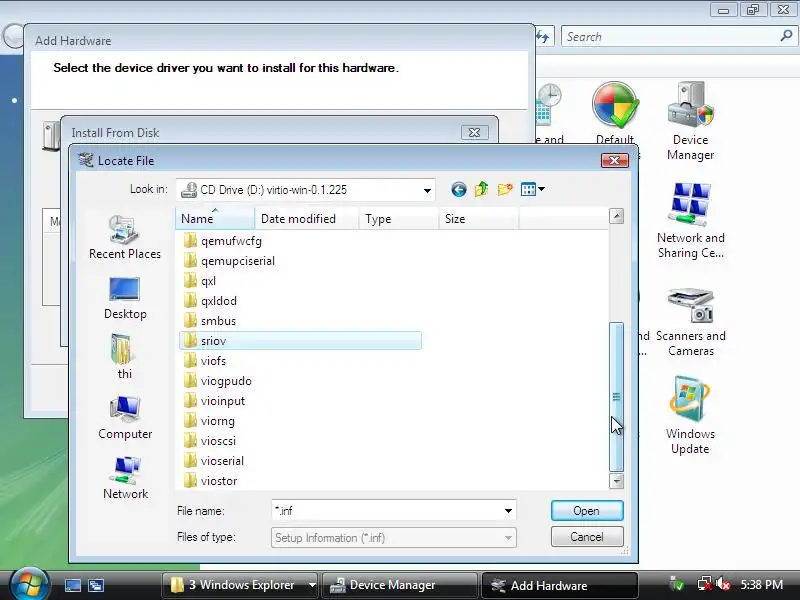Select the qxldod folder
The image size is (800, 600).
tap(210, 301)
